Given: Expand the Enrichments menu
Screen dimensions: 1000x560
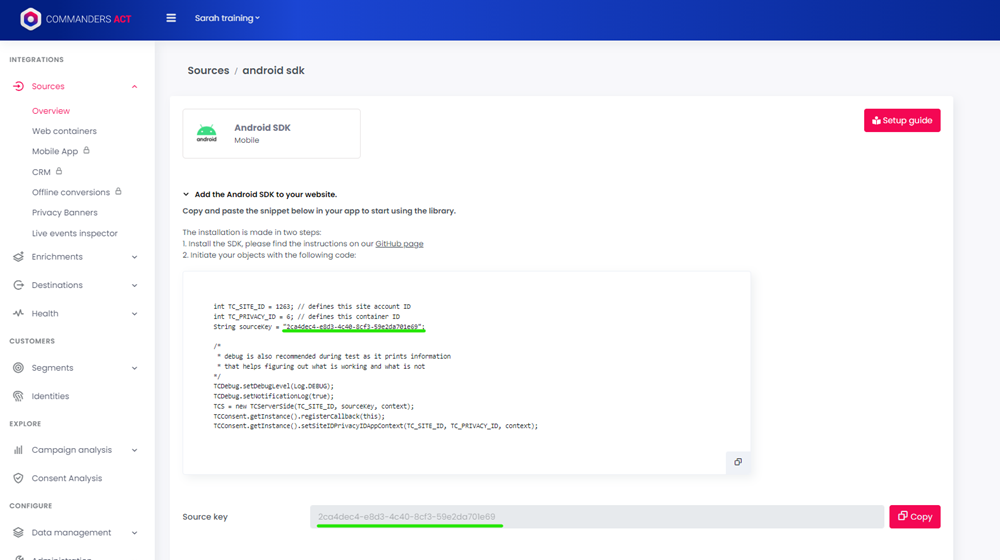Looking at the screenshot, I should click(x=135, y=257).
